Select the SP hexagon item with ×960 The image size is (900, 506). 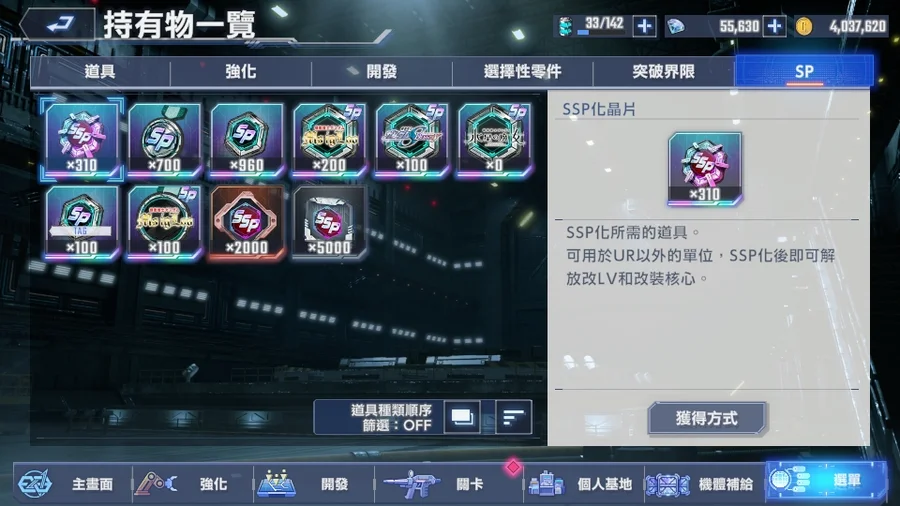click(x=247, y=139)
